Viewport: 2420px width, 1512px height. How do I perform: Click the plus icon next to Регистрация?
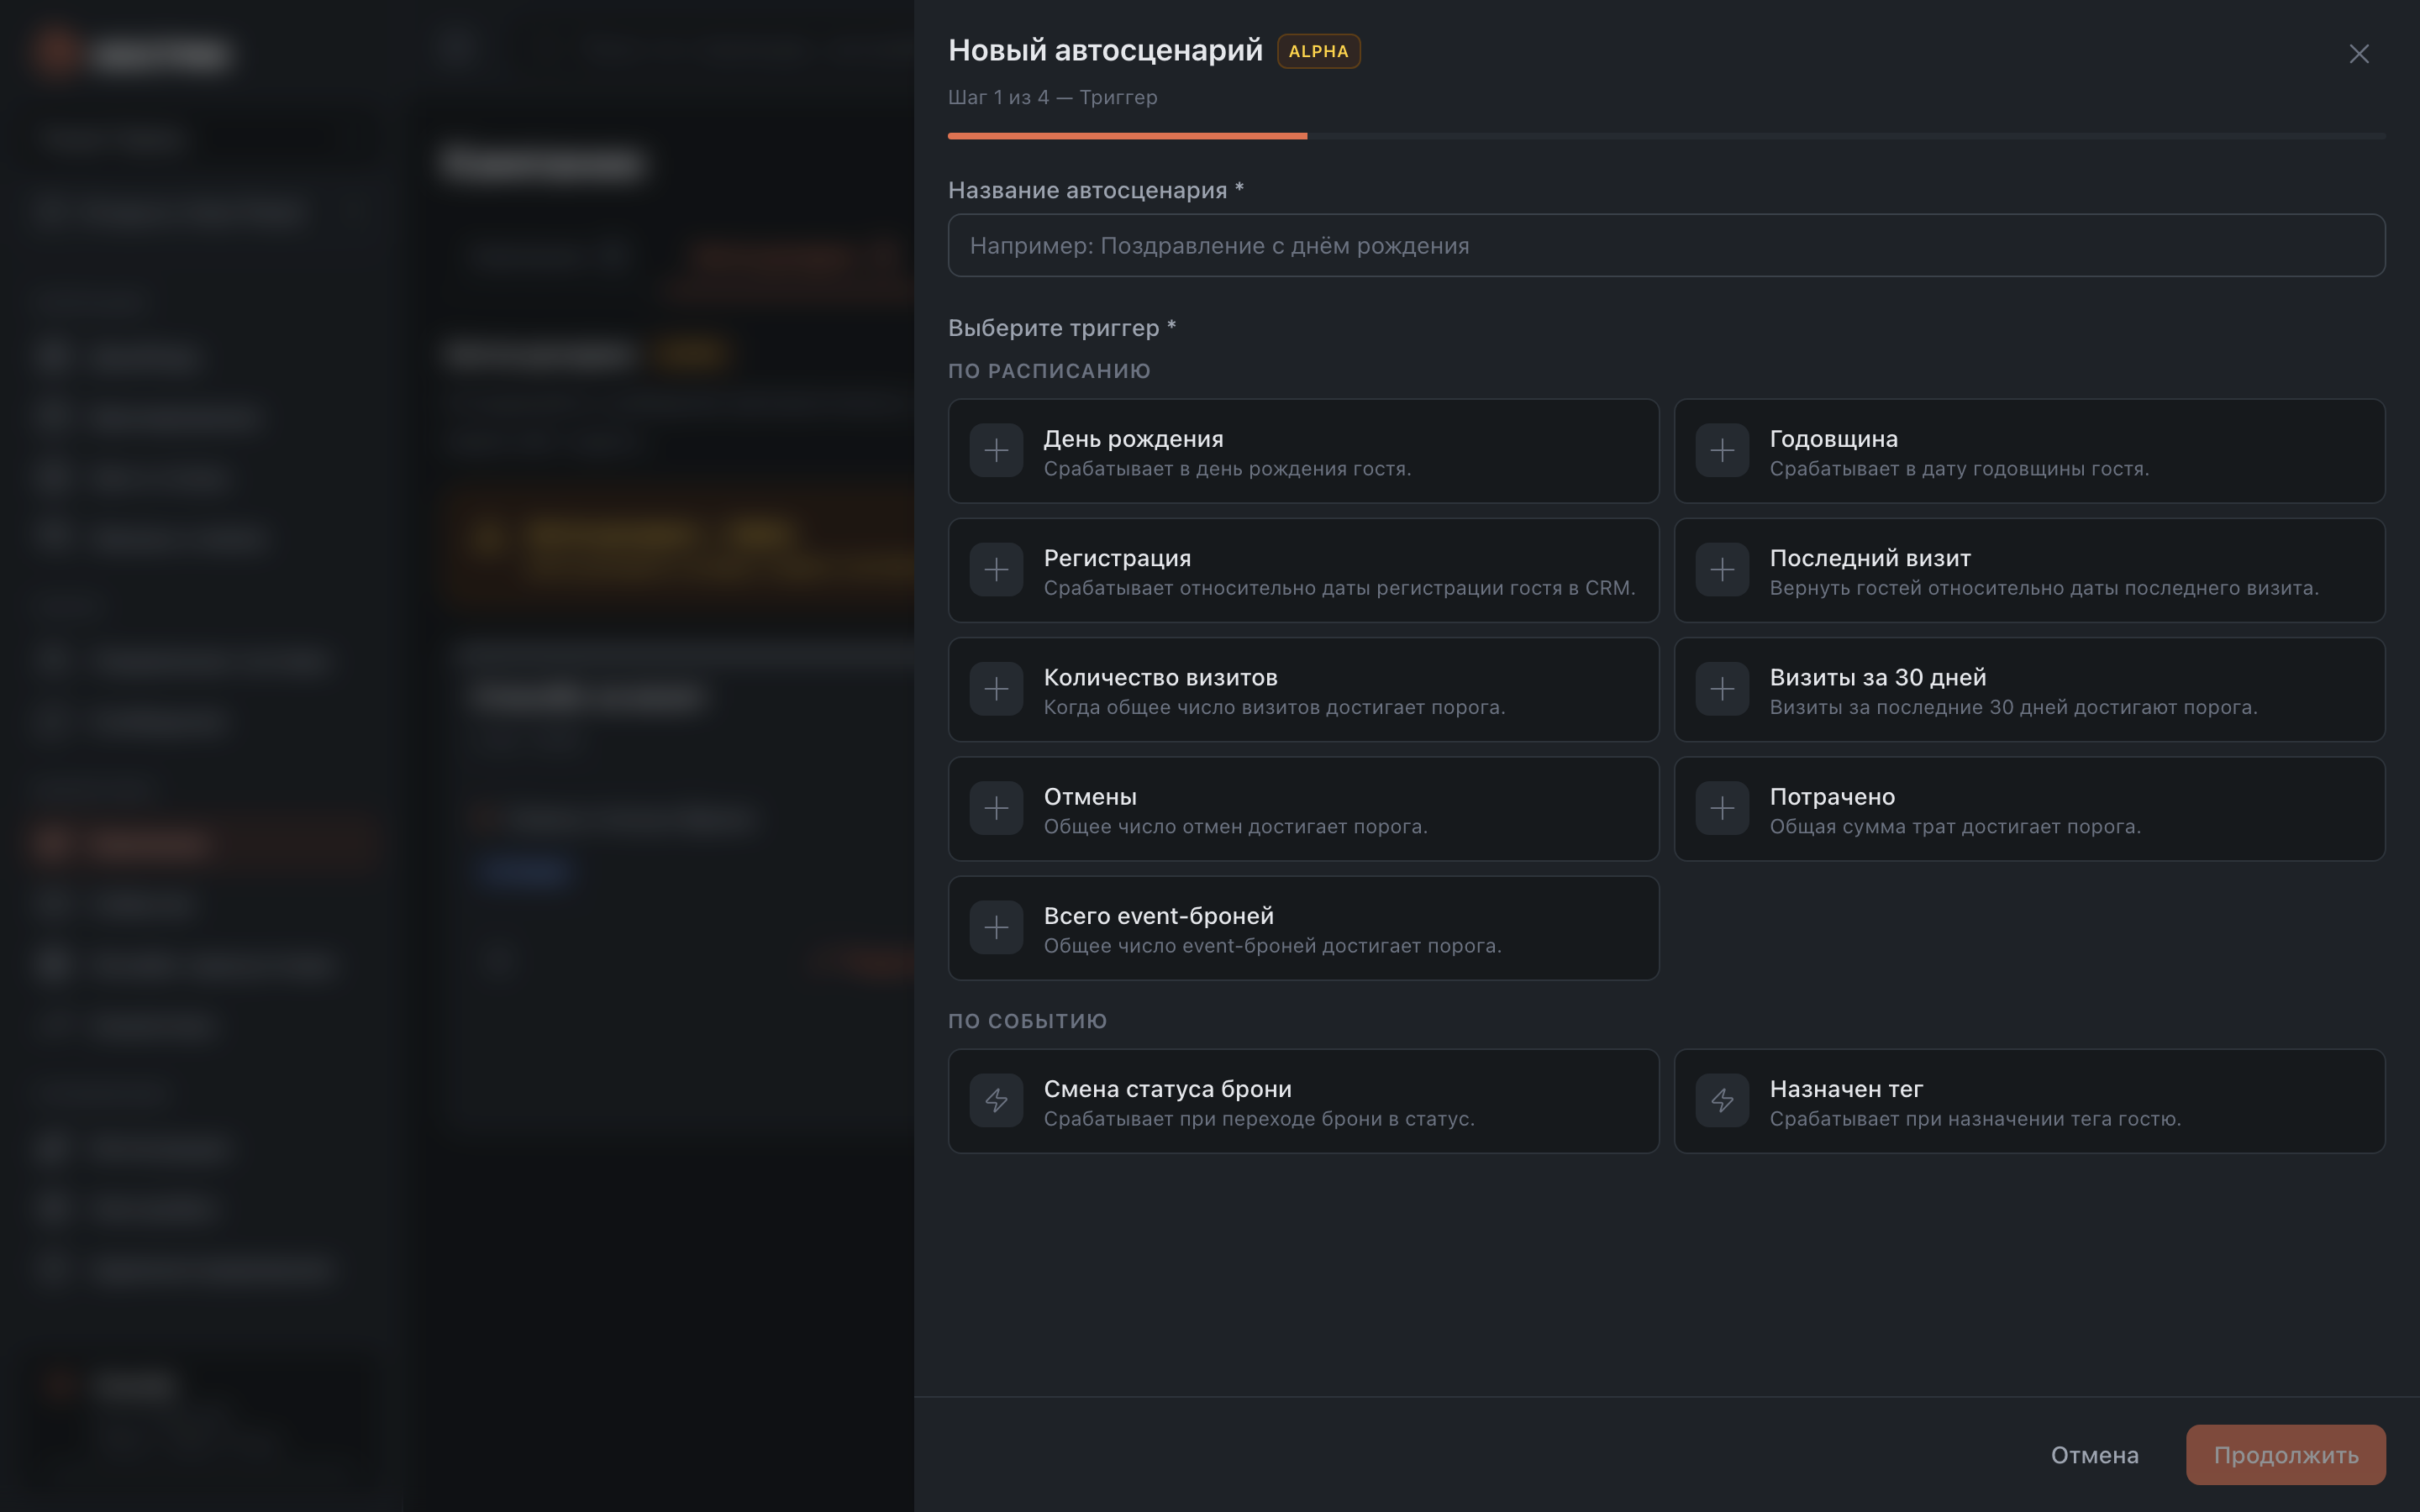[x=996, y=570]
